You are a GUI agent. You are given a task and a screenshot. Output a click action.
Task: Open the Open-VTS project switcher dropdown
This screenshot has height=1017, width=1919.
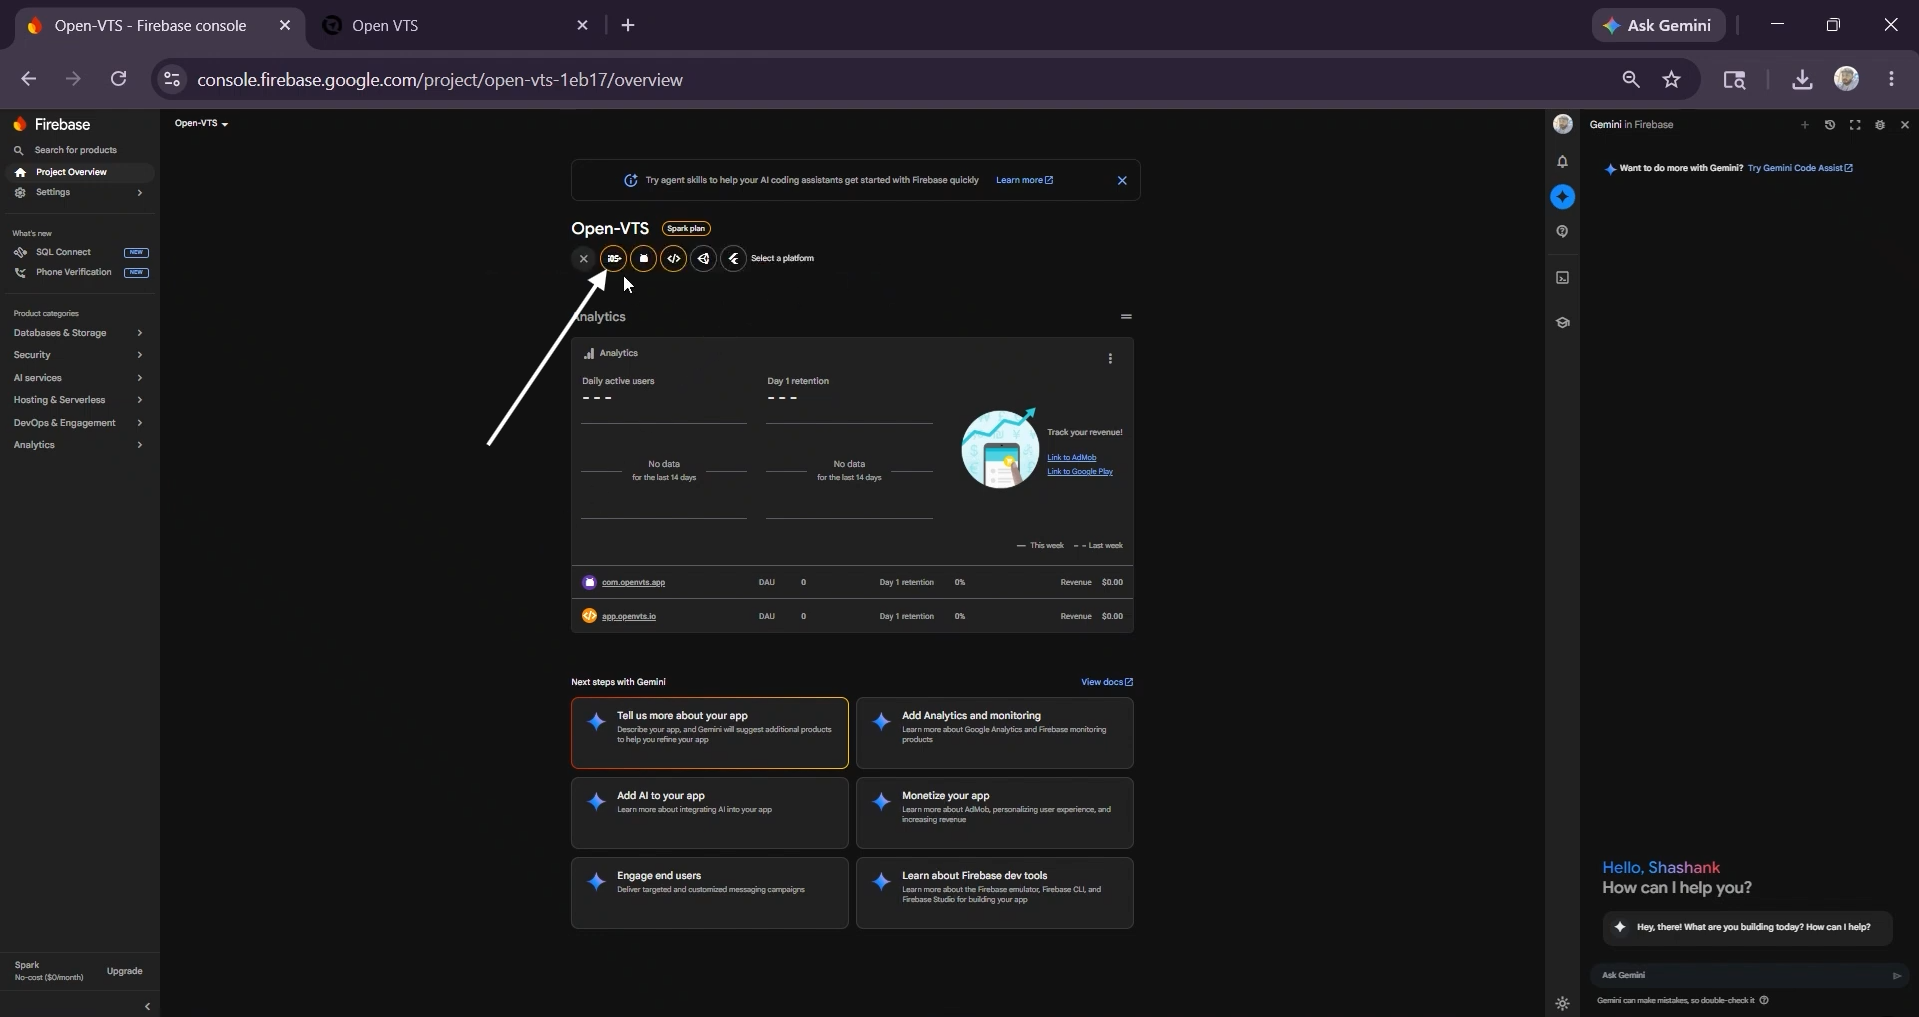pos(201,124)
